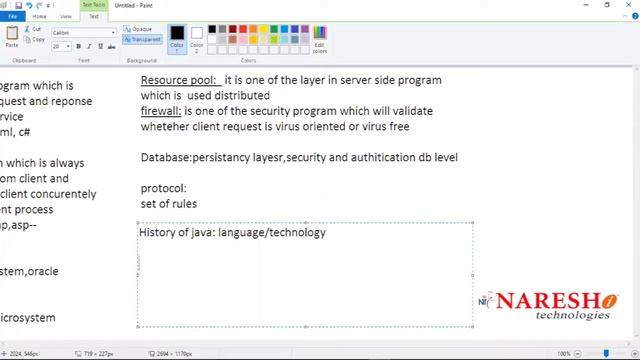Toggle strikethrough formatting
Viewport: 640px width, 360px height.
pos(111,47)
